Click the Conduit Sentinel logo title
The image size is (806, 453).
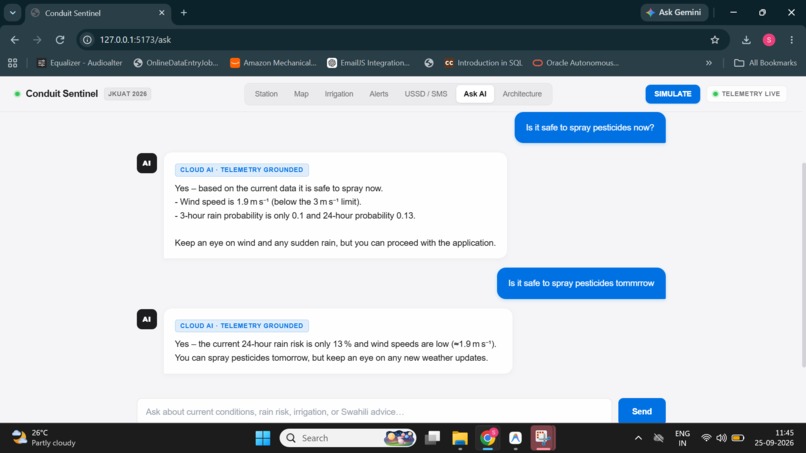62,94
